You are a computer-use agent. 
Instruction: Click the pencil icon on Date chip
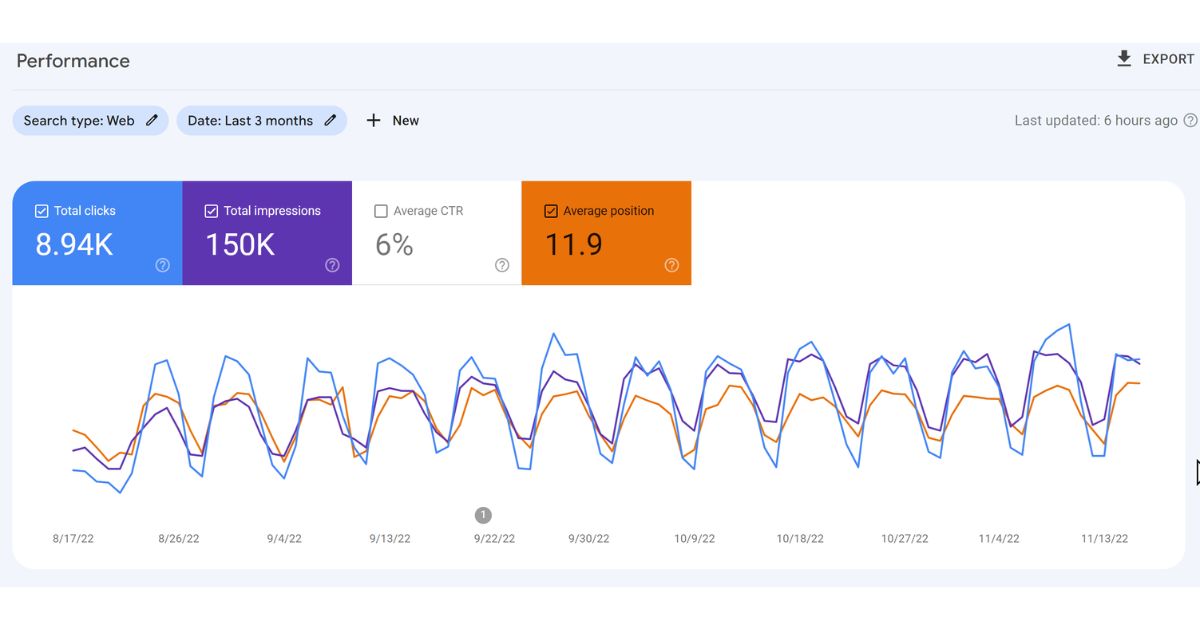click(330, 120)
